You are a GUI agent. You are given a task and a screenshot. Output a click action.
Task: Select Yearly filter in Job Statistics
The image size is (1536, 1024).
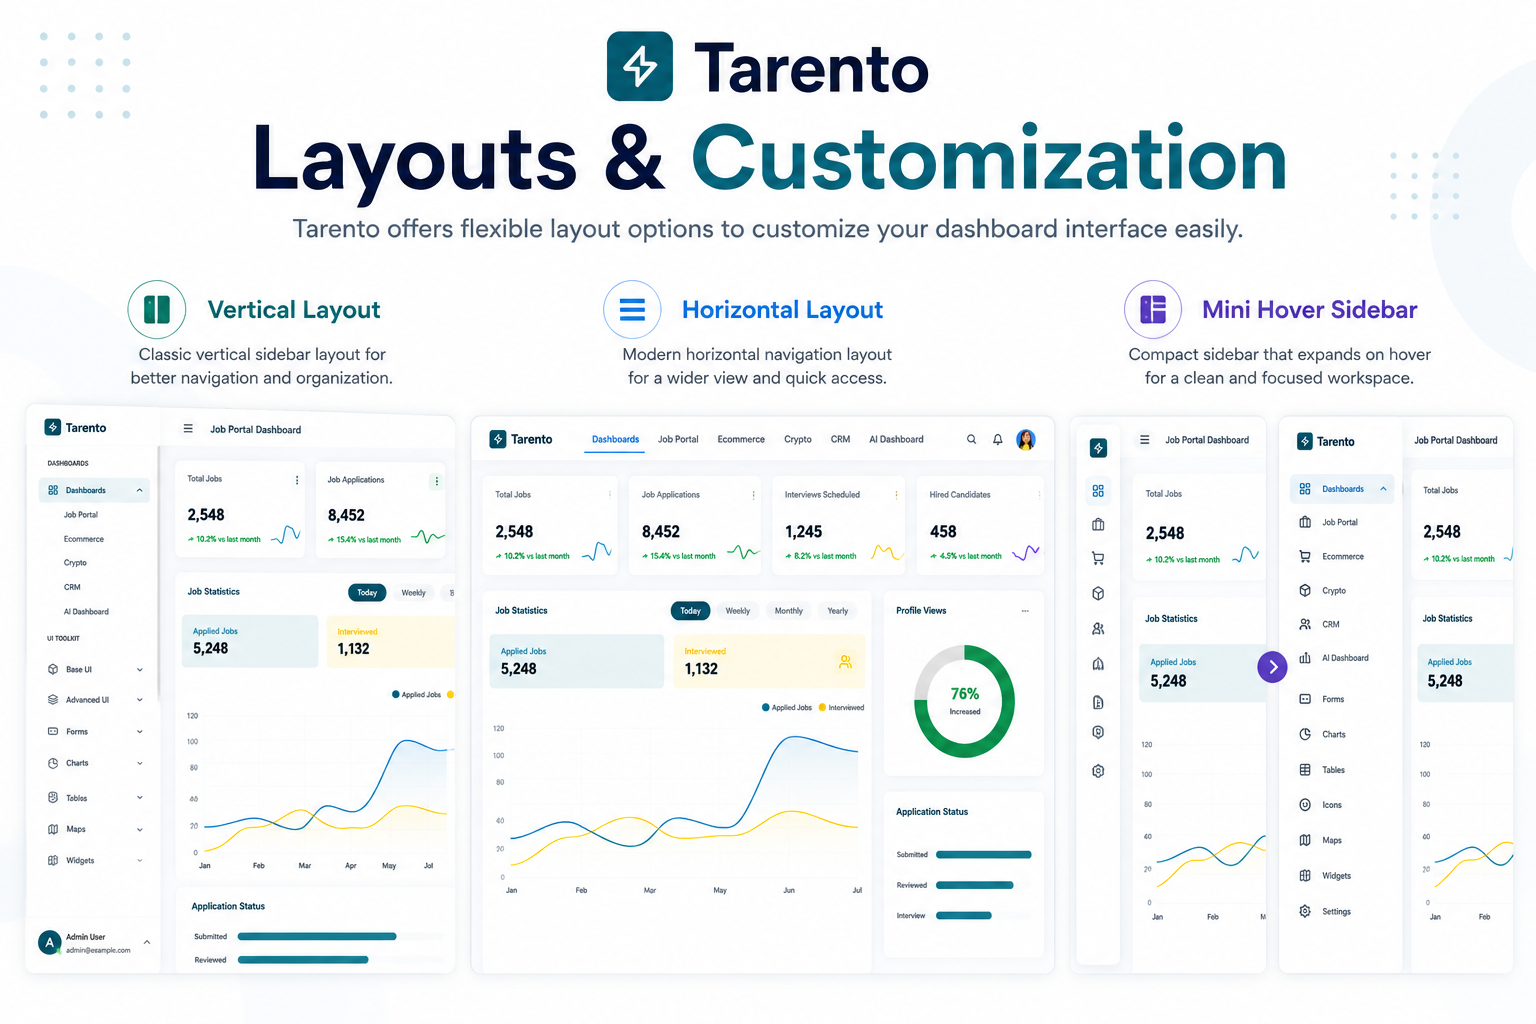[x=838, y=611]
